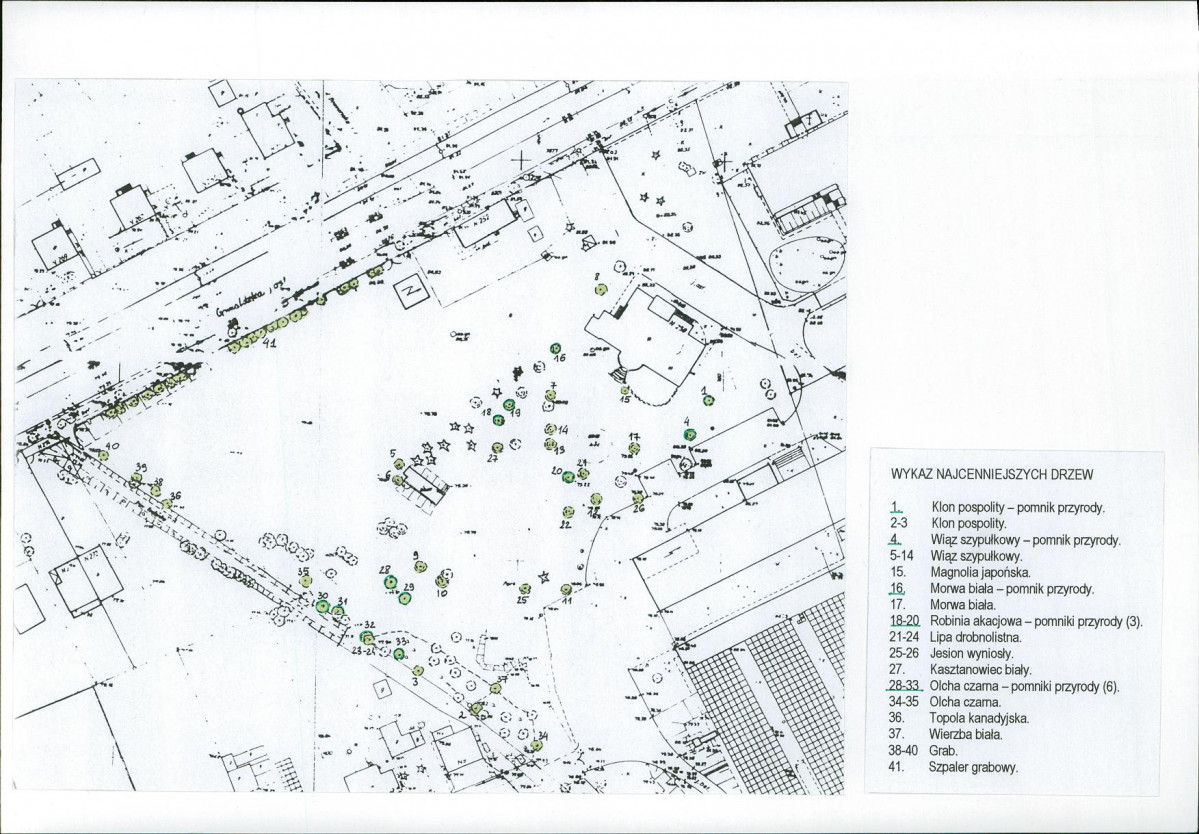The image size is (1199, 834).
Task: Select the tree marker numbered 25
Action: point(525,589)
